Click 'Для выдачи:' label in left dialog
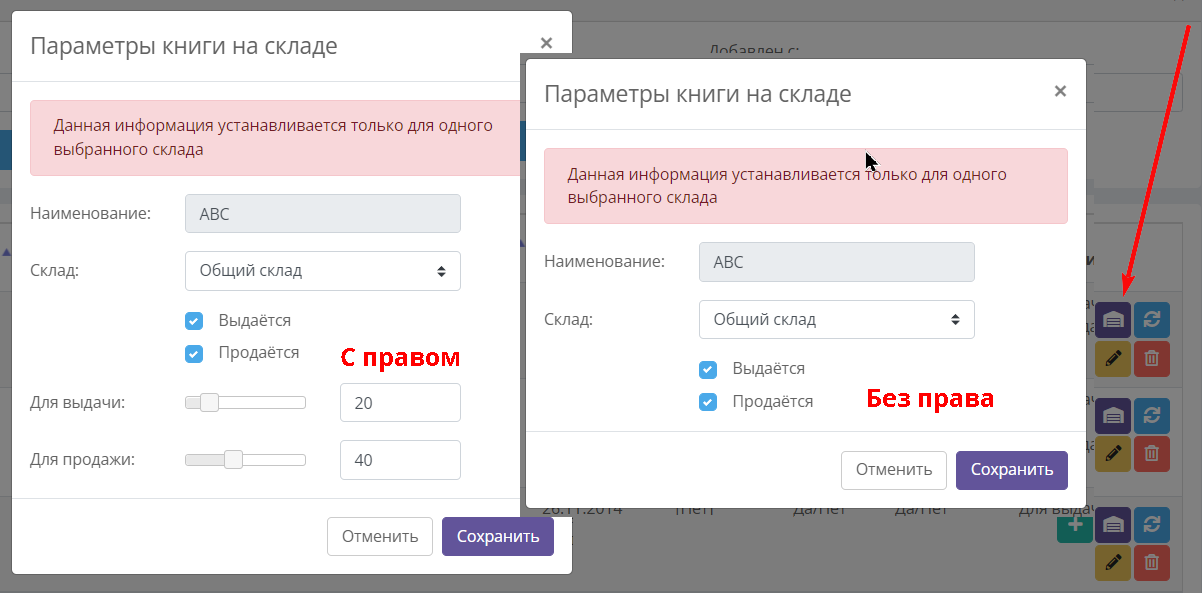The width and height of the screenshot is (1202, 593). click(77, 403)
